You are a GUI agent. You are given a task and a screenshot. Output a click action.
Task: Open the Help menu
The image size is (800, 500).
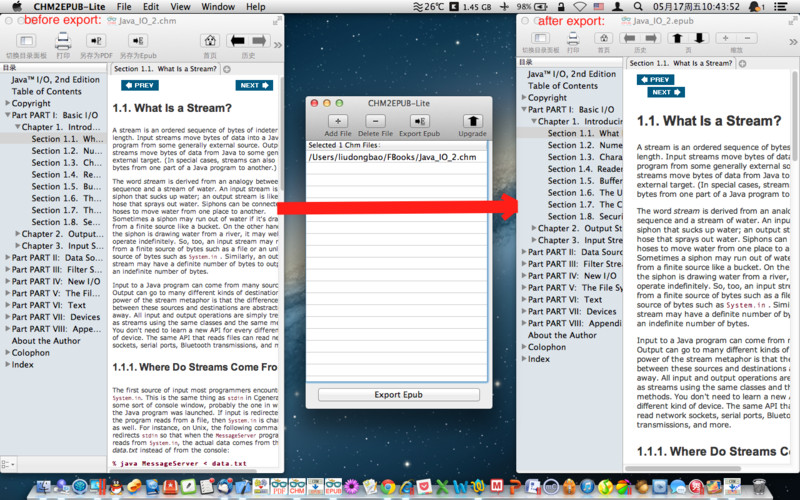256,7
